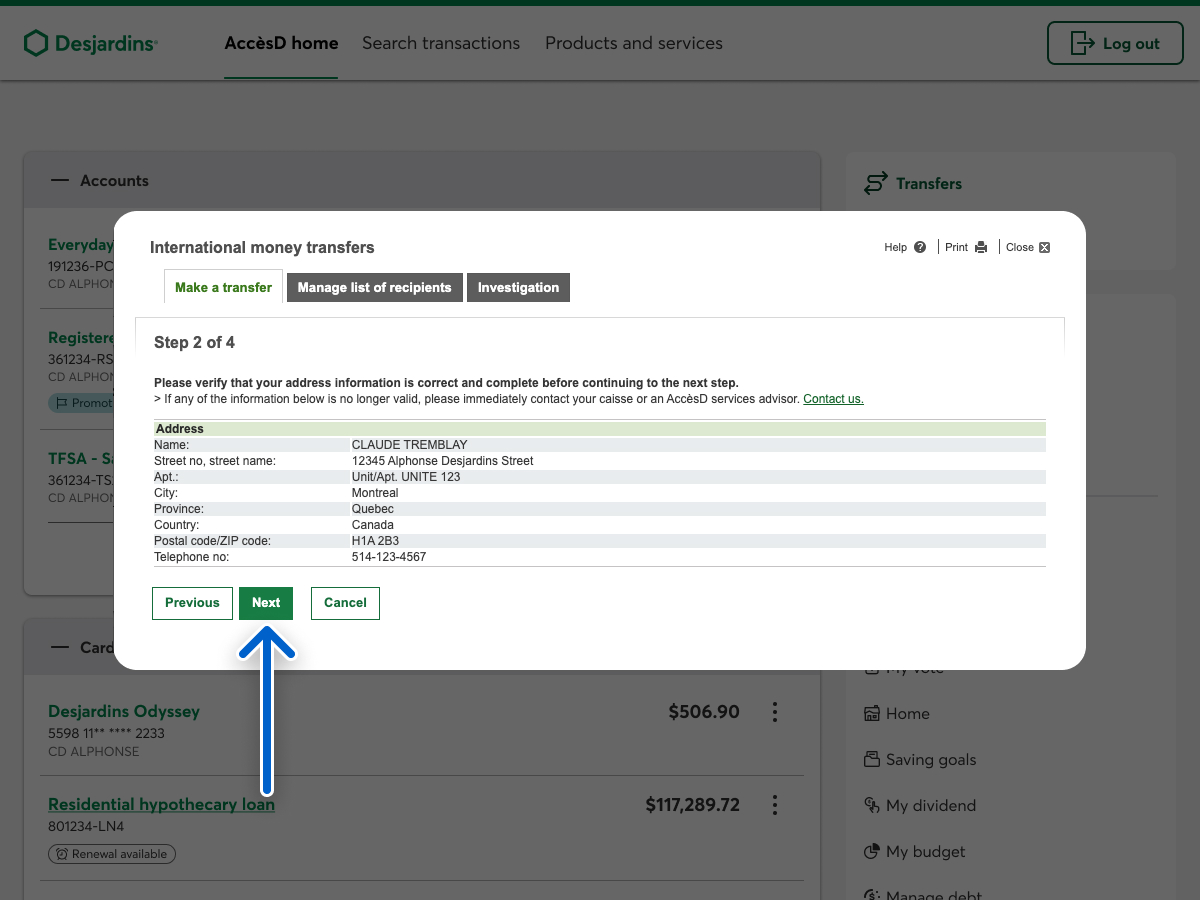Click the My budget pie icon
The height and width of the screenshot is (900, 1200).
pyautogui.click(x=872, y=852)
